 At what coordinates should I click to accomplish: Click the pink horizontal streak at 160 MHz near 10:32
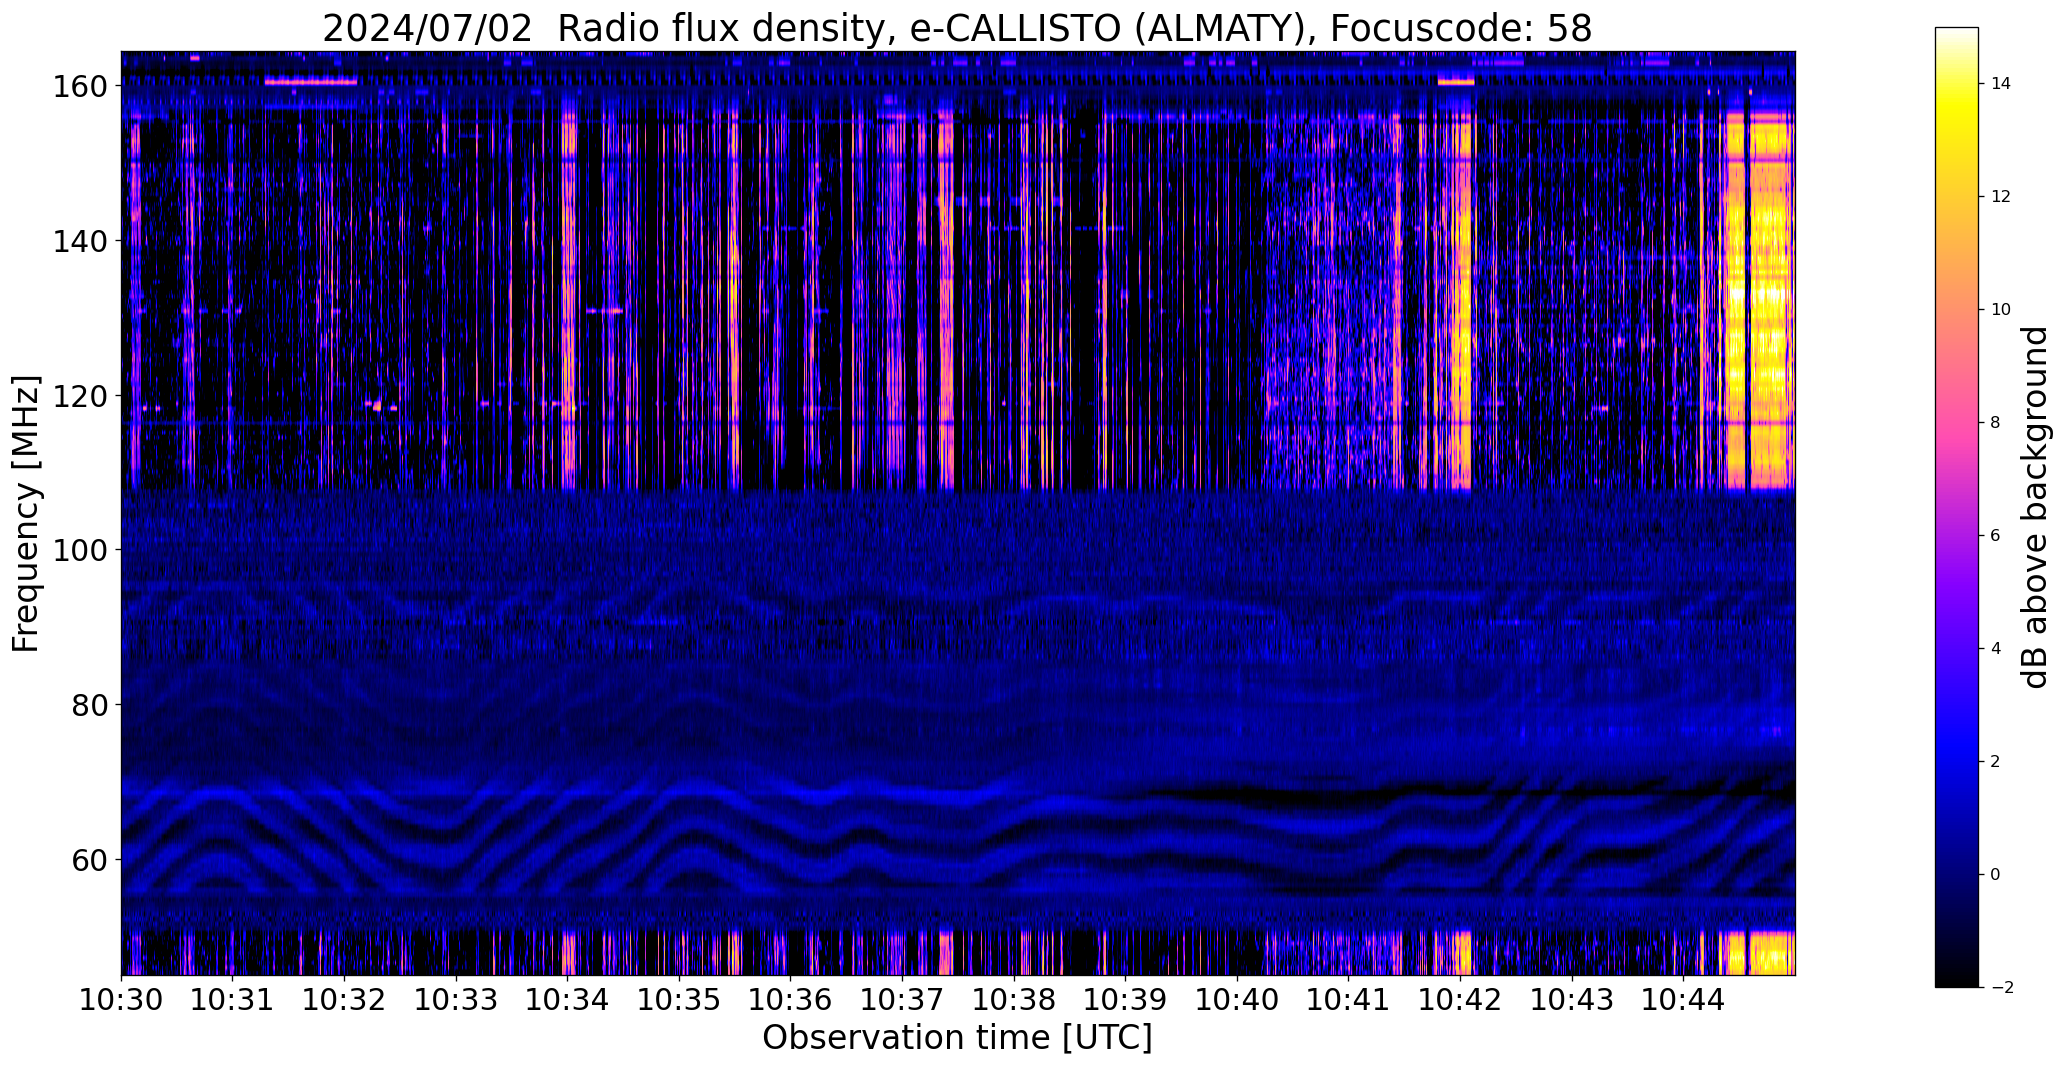pos(311,82)
